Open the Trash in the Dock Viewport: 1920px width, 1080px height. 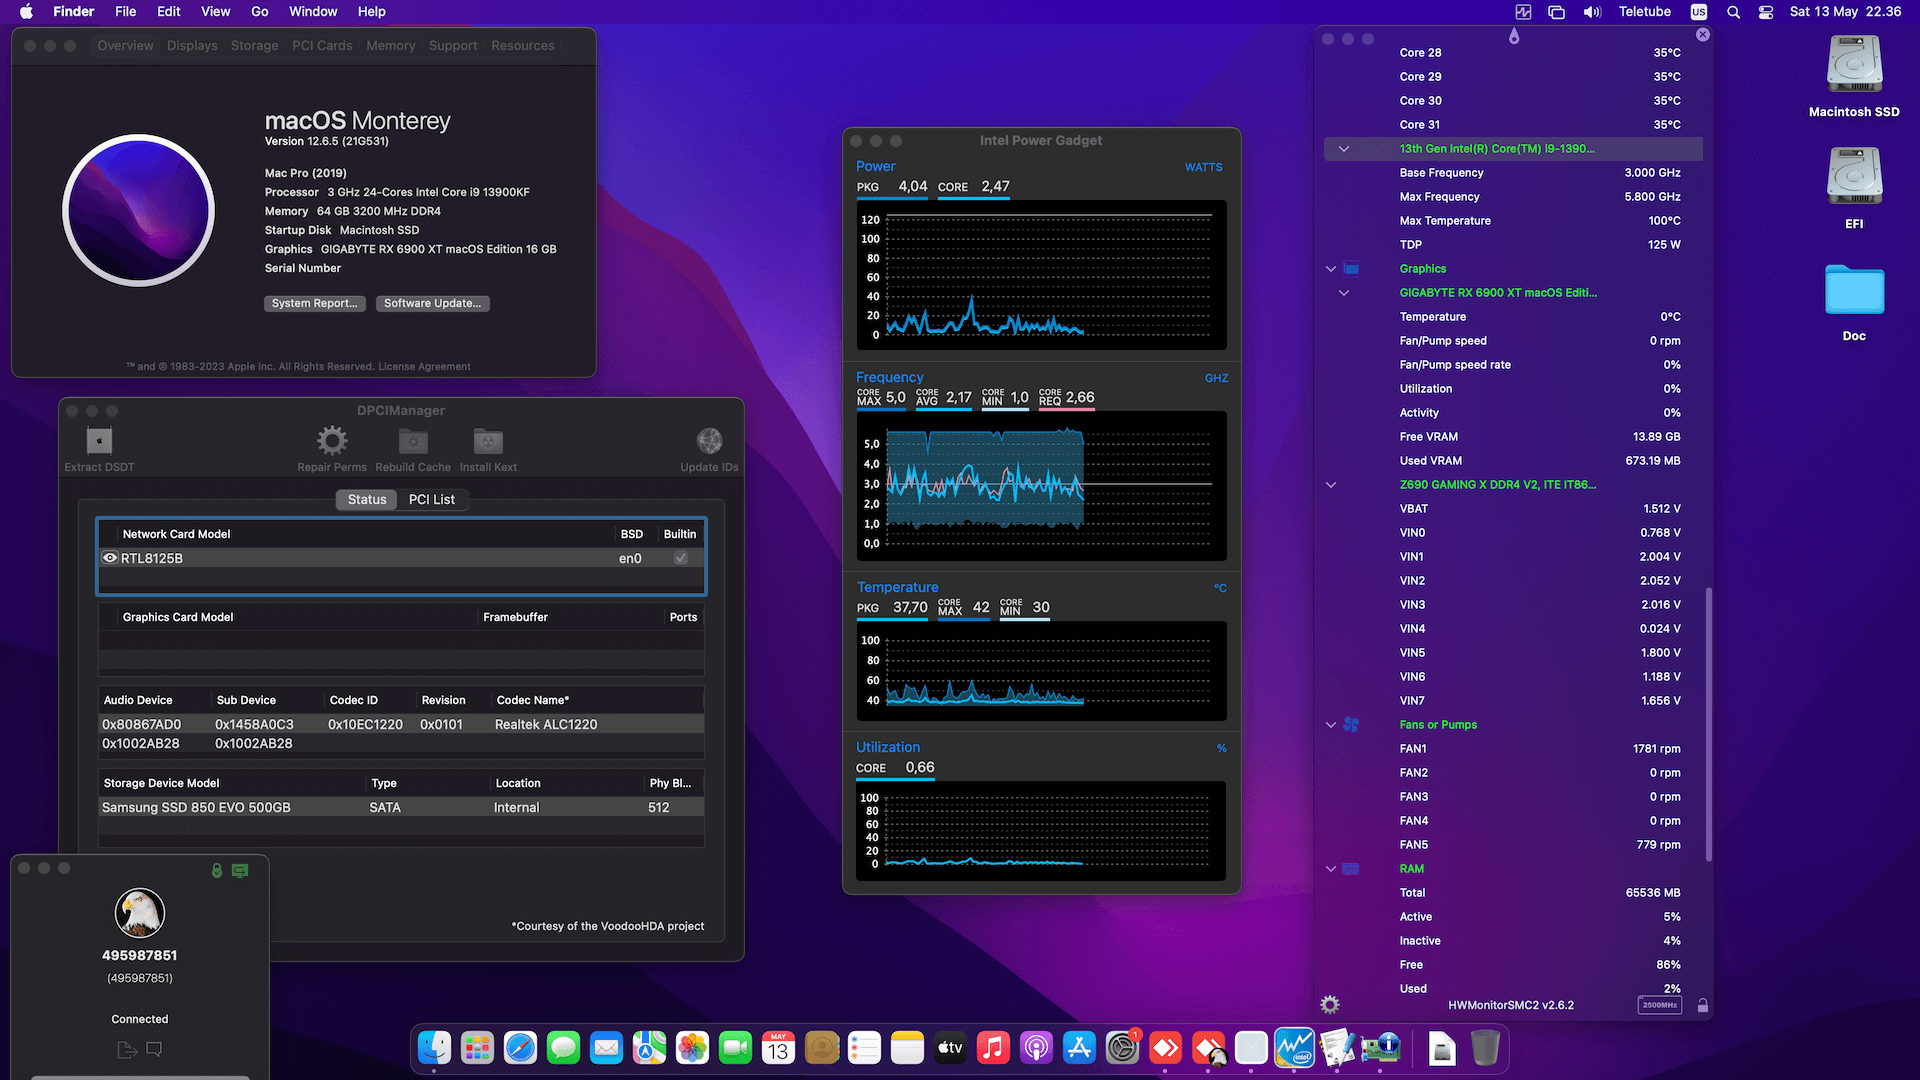tap(1485, 1048)
